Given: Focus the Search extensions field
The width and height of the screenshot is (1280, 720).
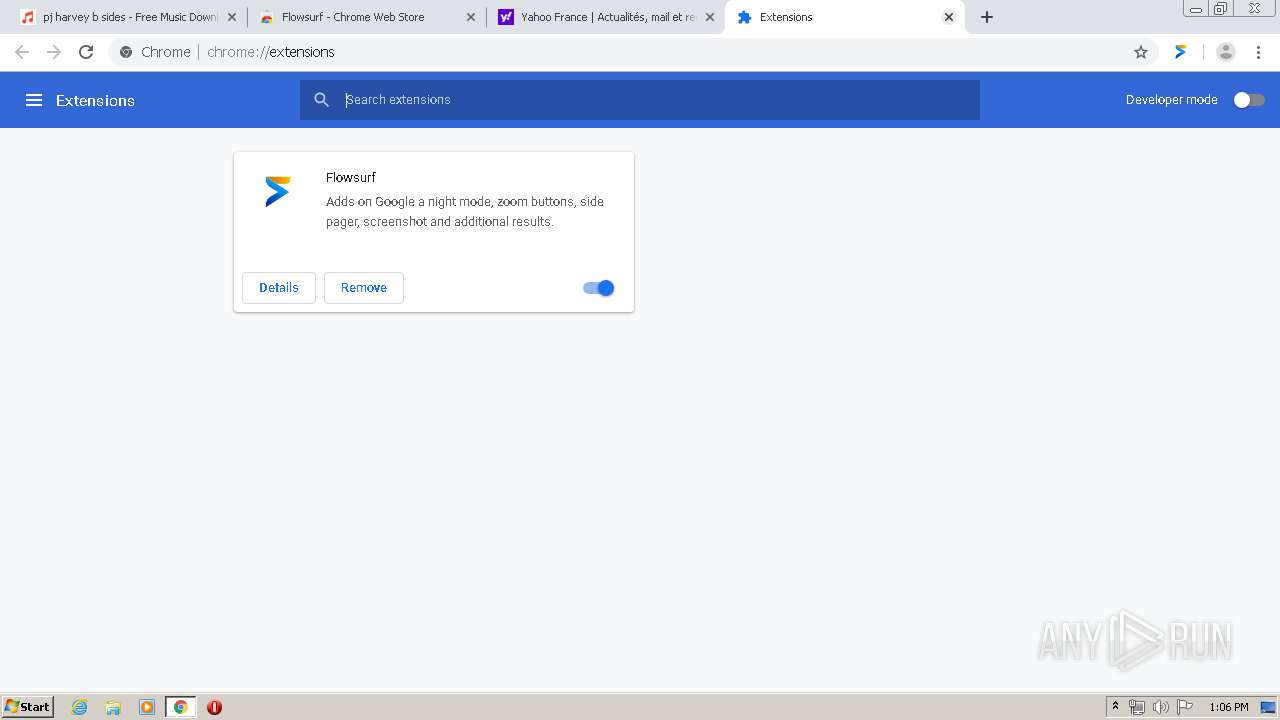Looking at the screenshot, I should pyautogui.click(x=640, y=100).
